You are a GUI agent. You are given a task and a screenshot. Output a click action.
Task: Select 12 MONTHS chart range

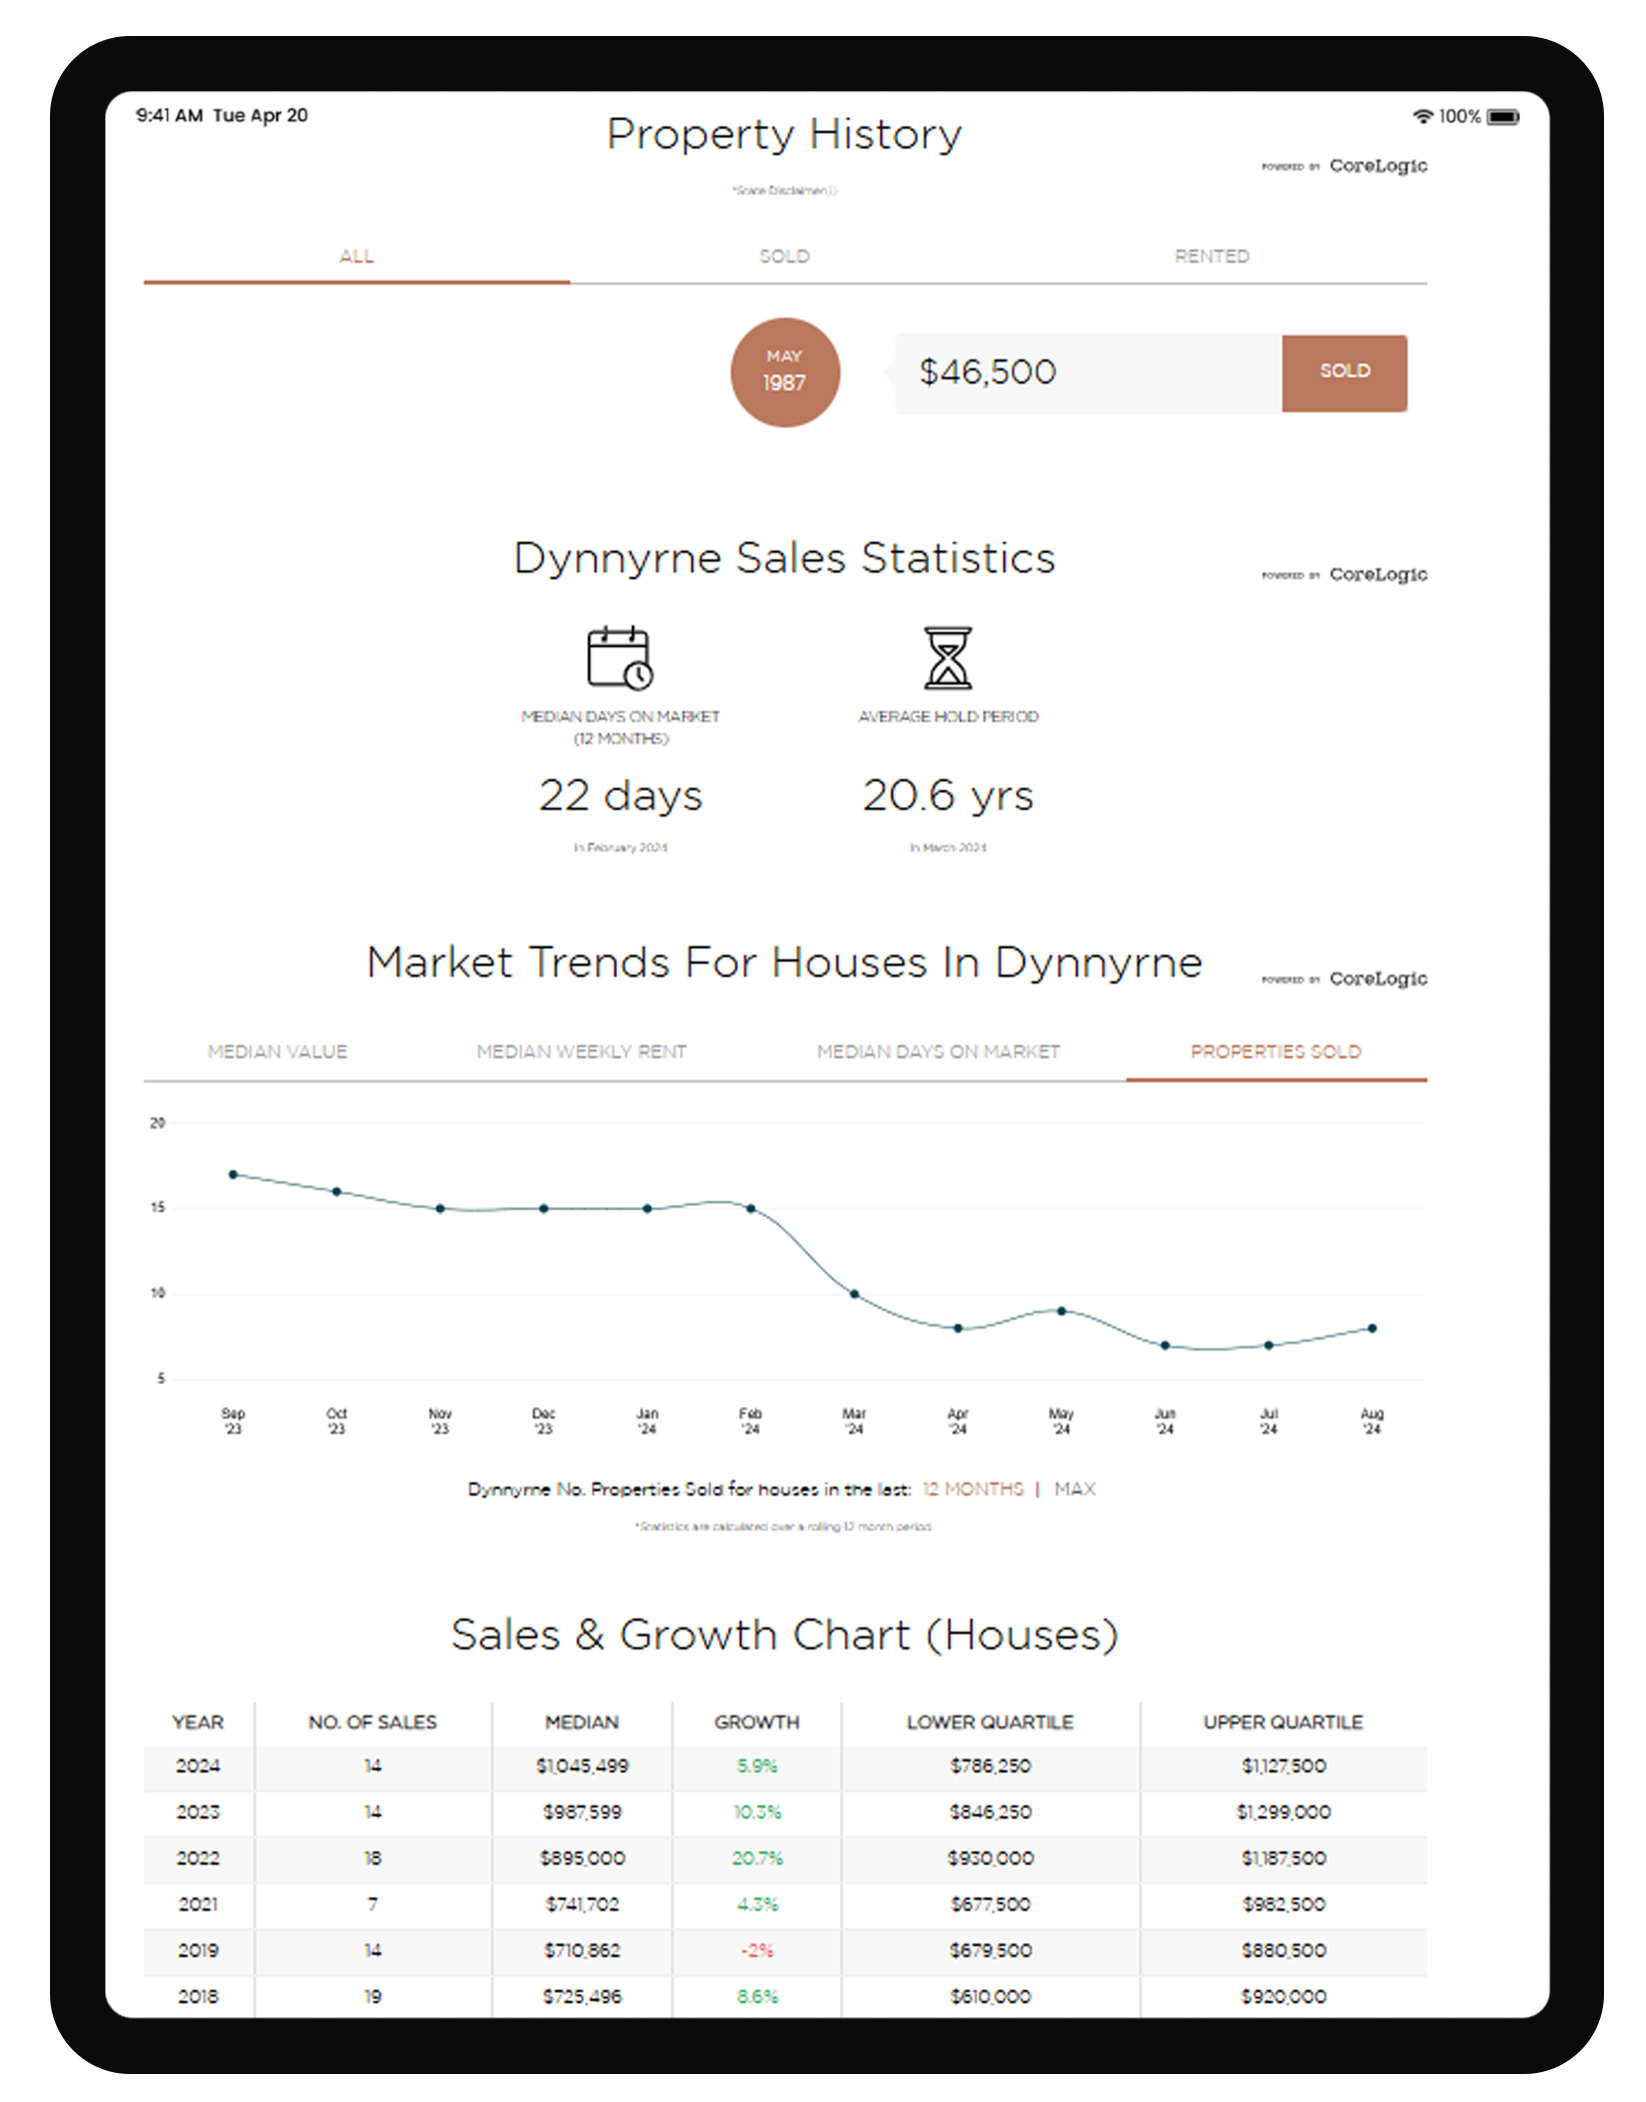click(973, 1489)
